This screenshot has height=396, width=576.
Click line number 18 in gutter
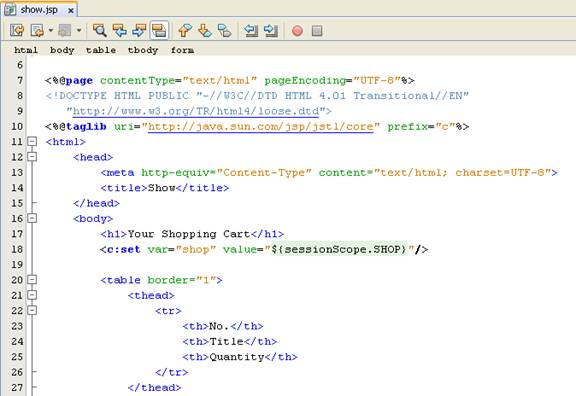click(x=17, y=249)
